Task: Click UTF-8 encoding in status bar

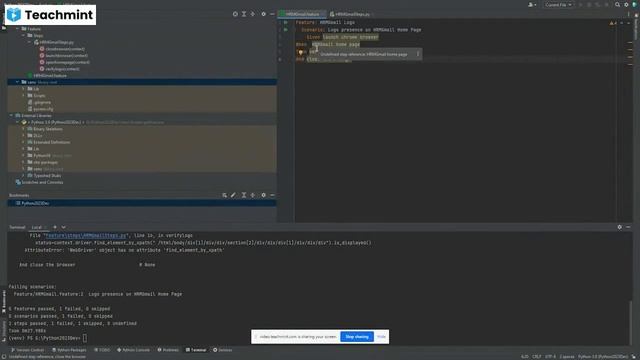Action: tap(550, 357)
